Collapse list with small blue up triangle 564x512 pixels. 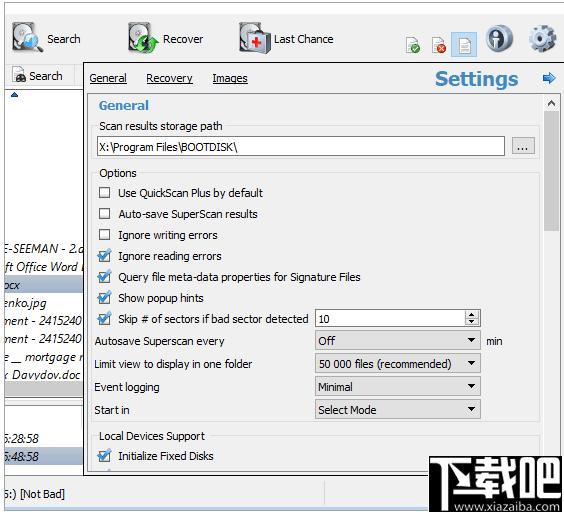[14, 95]
